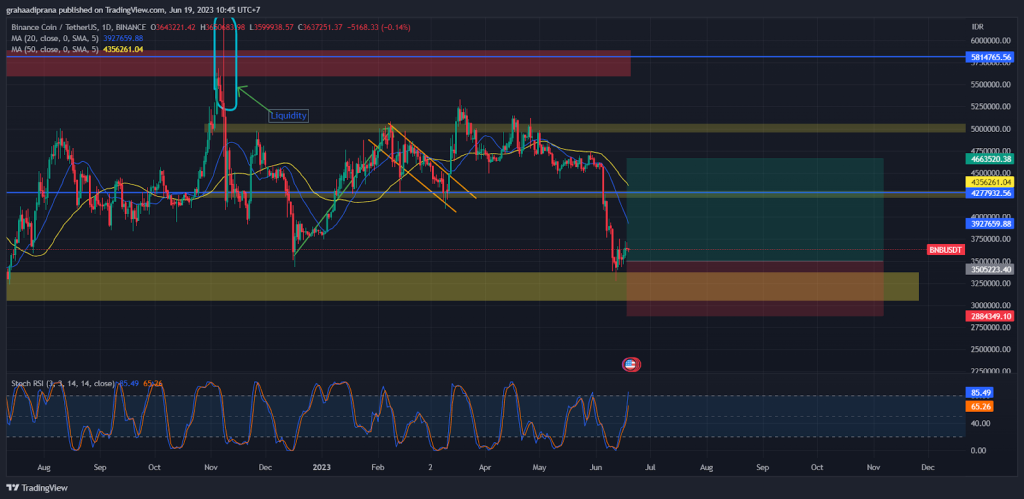The height and width of the screenshot is (499, 1024).
Task: Click the 2250000.00 price scale label
Action: click(x=993, y=371)
